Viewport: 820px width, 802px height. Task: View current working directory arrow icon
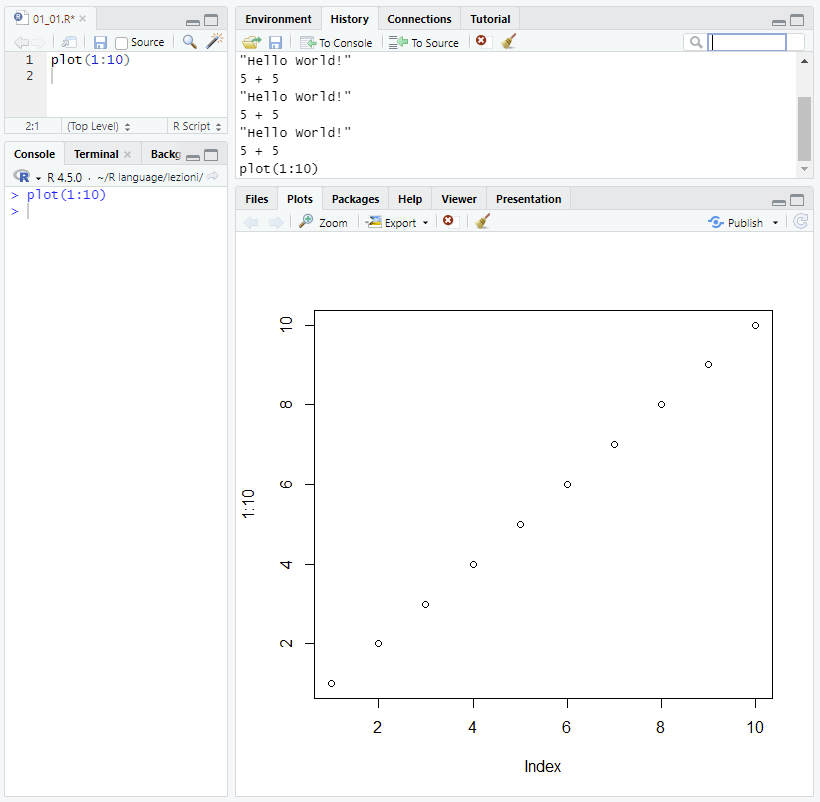[x=212, y=177]
